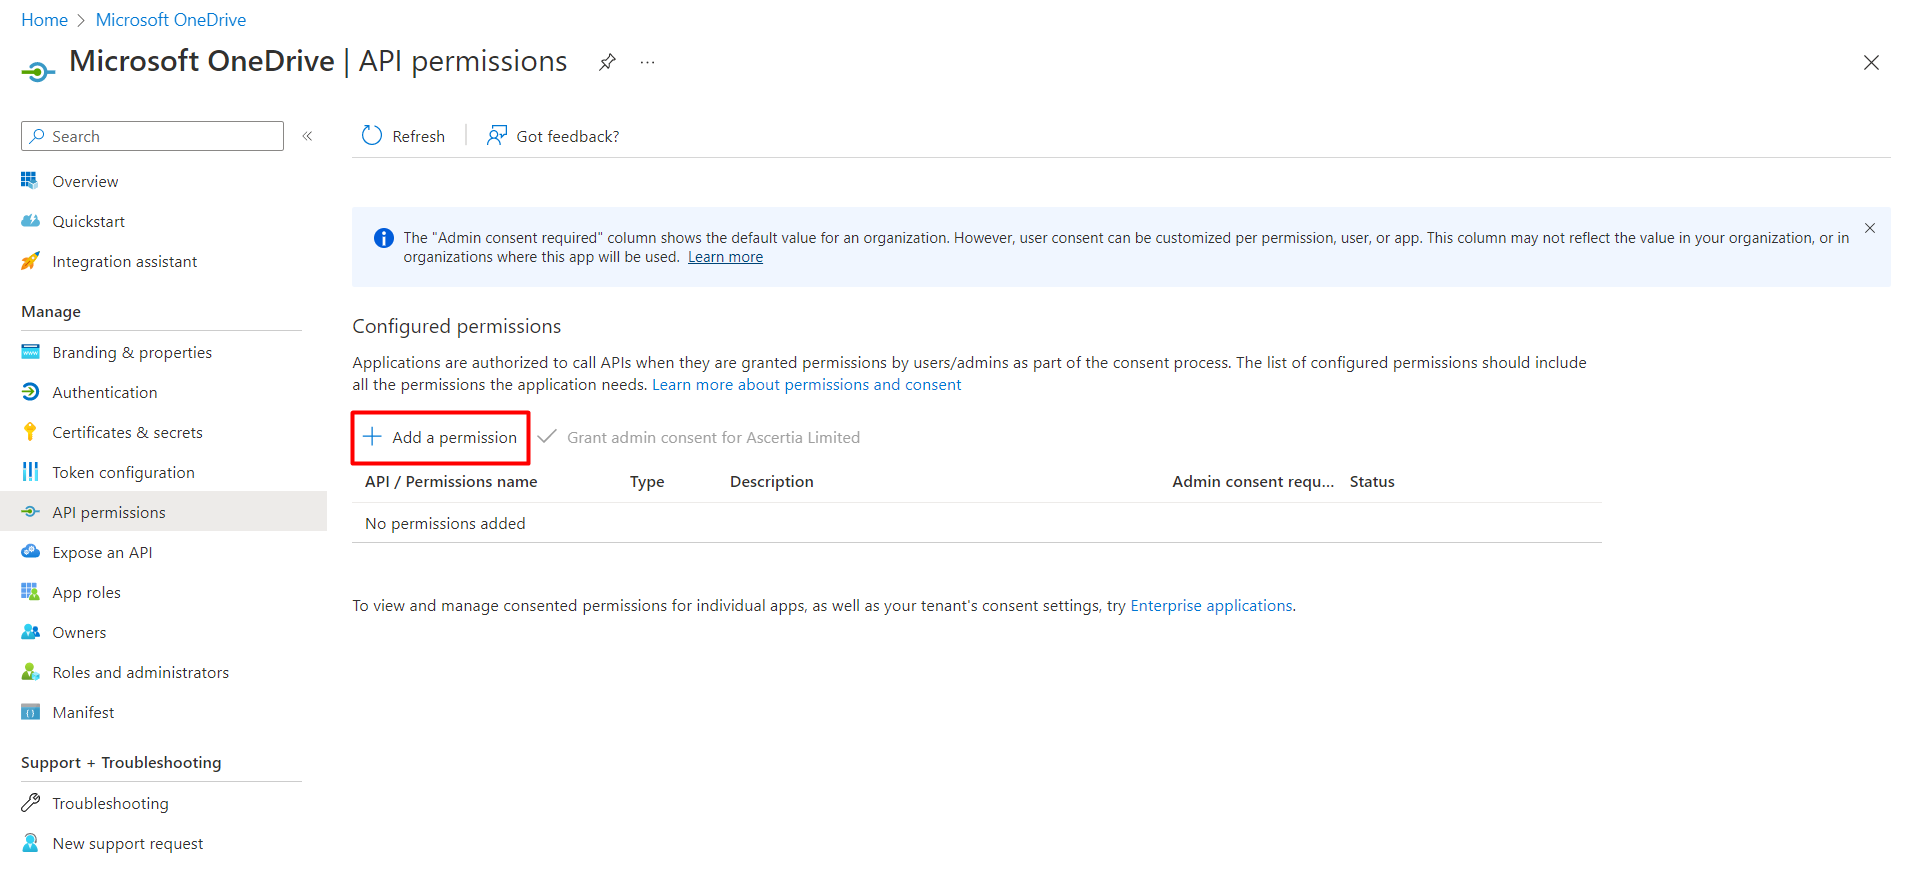Click the Overview grid icon in sidebar
Image resolution: width=1910 pixels, height=873 pixels.
pos(30,181)
